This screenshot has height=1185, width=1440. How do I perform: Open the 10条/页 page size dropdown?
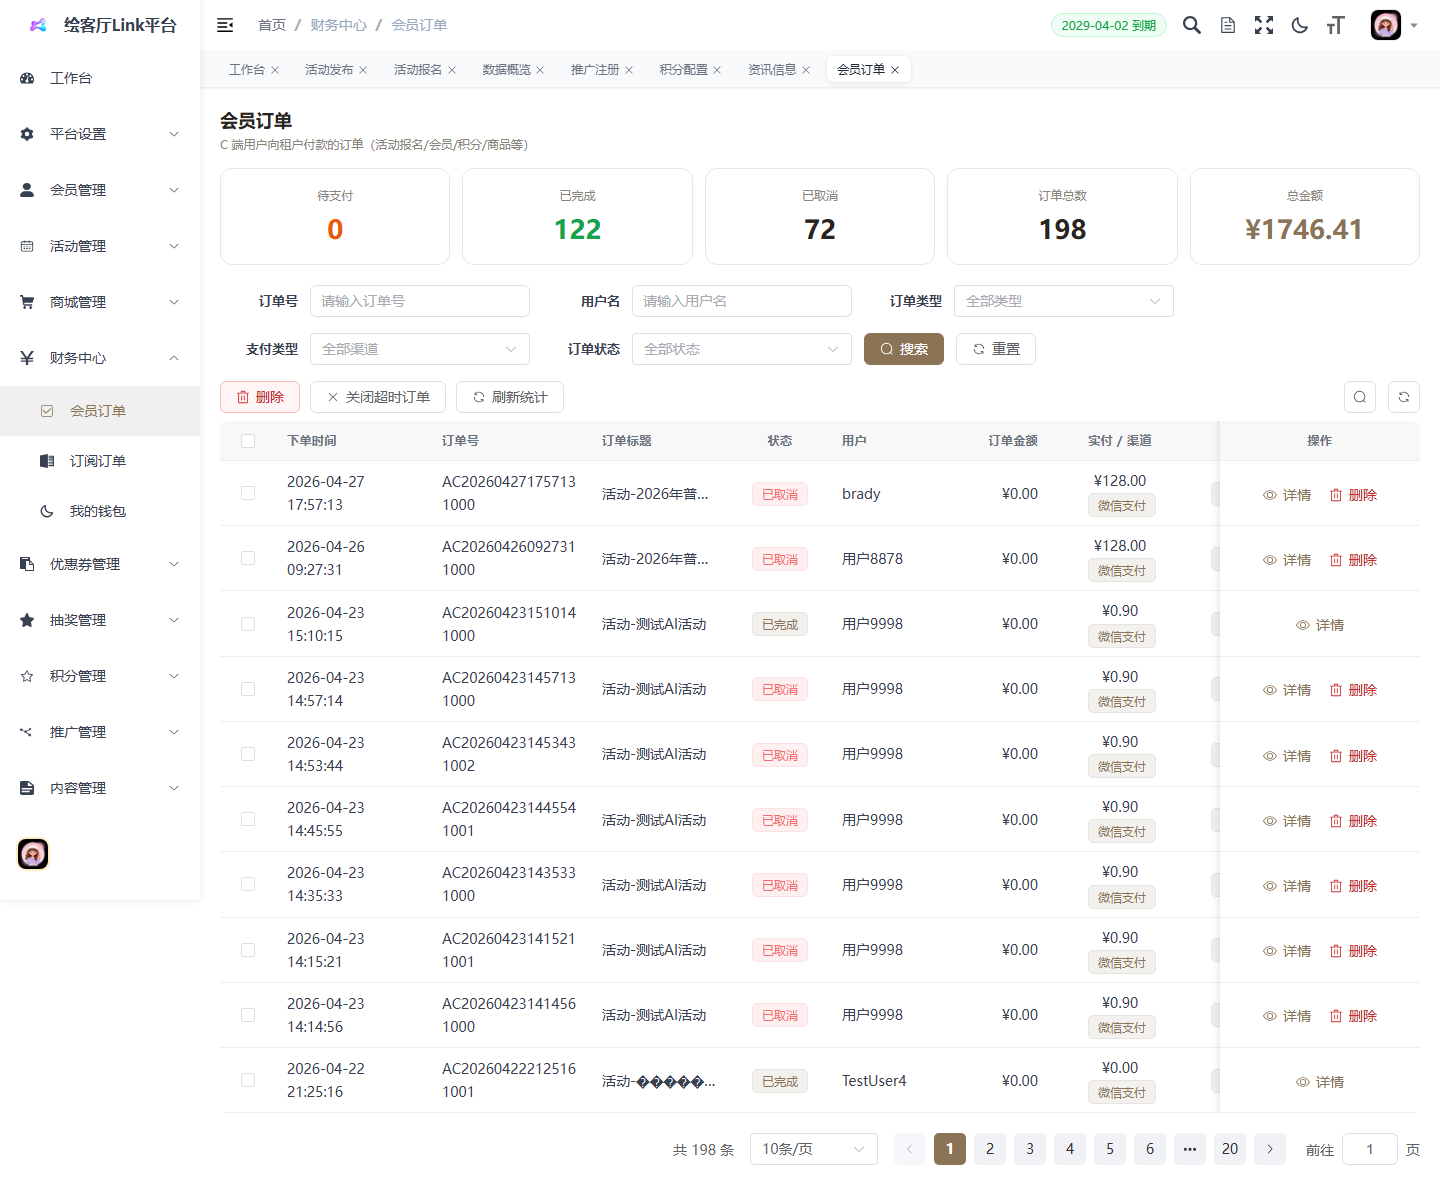point(813,1149)
